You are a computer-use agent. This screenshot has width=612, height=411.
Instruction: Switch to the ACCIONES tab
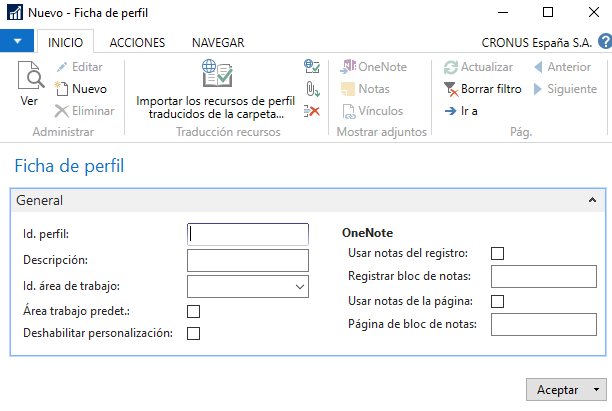point(137,43)
